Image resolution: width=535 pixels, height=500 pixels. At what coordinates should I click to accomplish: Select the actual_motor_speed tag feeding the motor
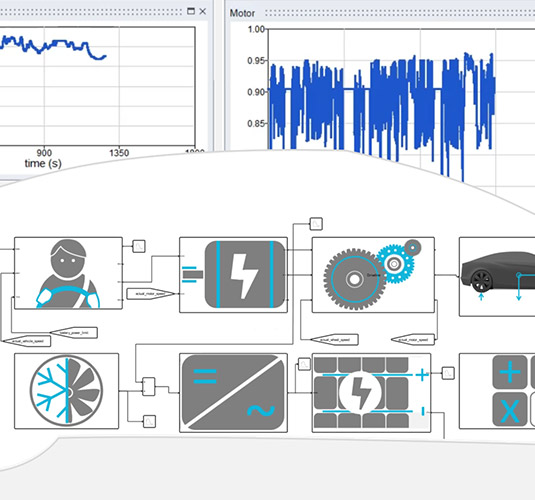pos(150,294)
